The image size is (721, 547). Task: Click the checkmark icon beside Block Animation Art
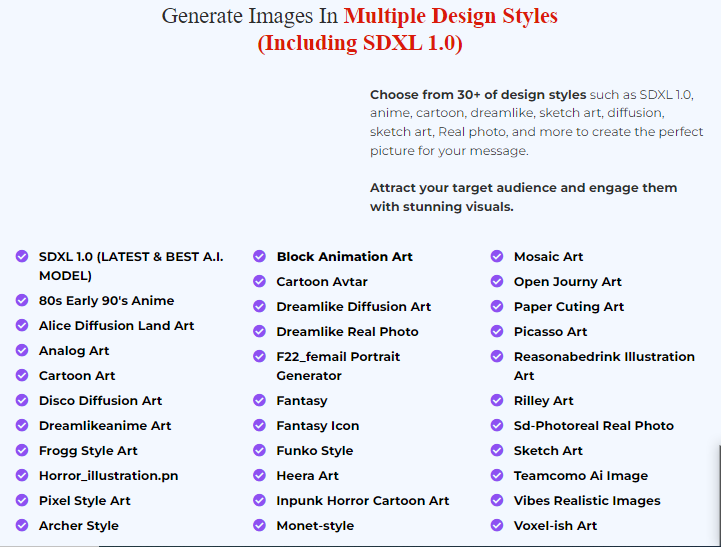pos(259,257)
